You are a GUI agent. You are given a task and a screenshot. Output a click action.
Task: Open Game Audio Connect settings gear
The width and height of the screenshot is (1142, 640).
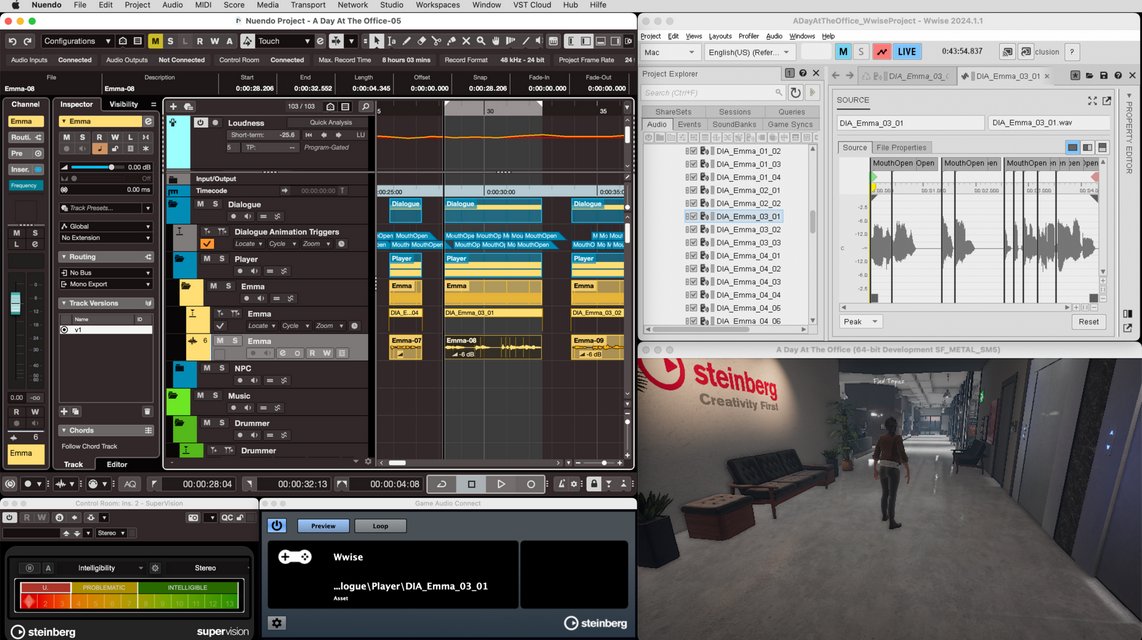click(277, 623)
